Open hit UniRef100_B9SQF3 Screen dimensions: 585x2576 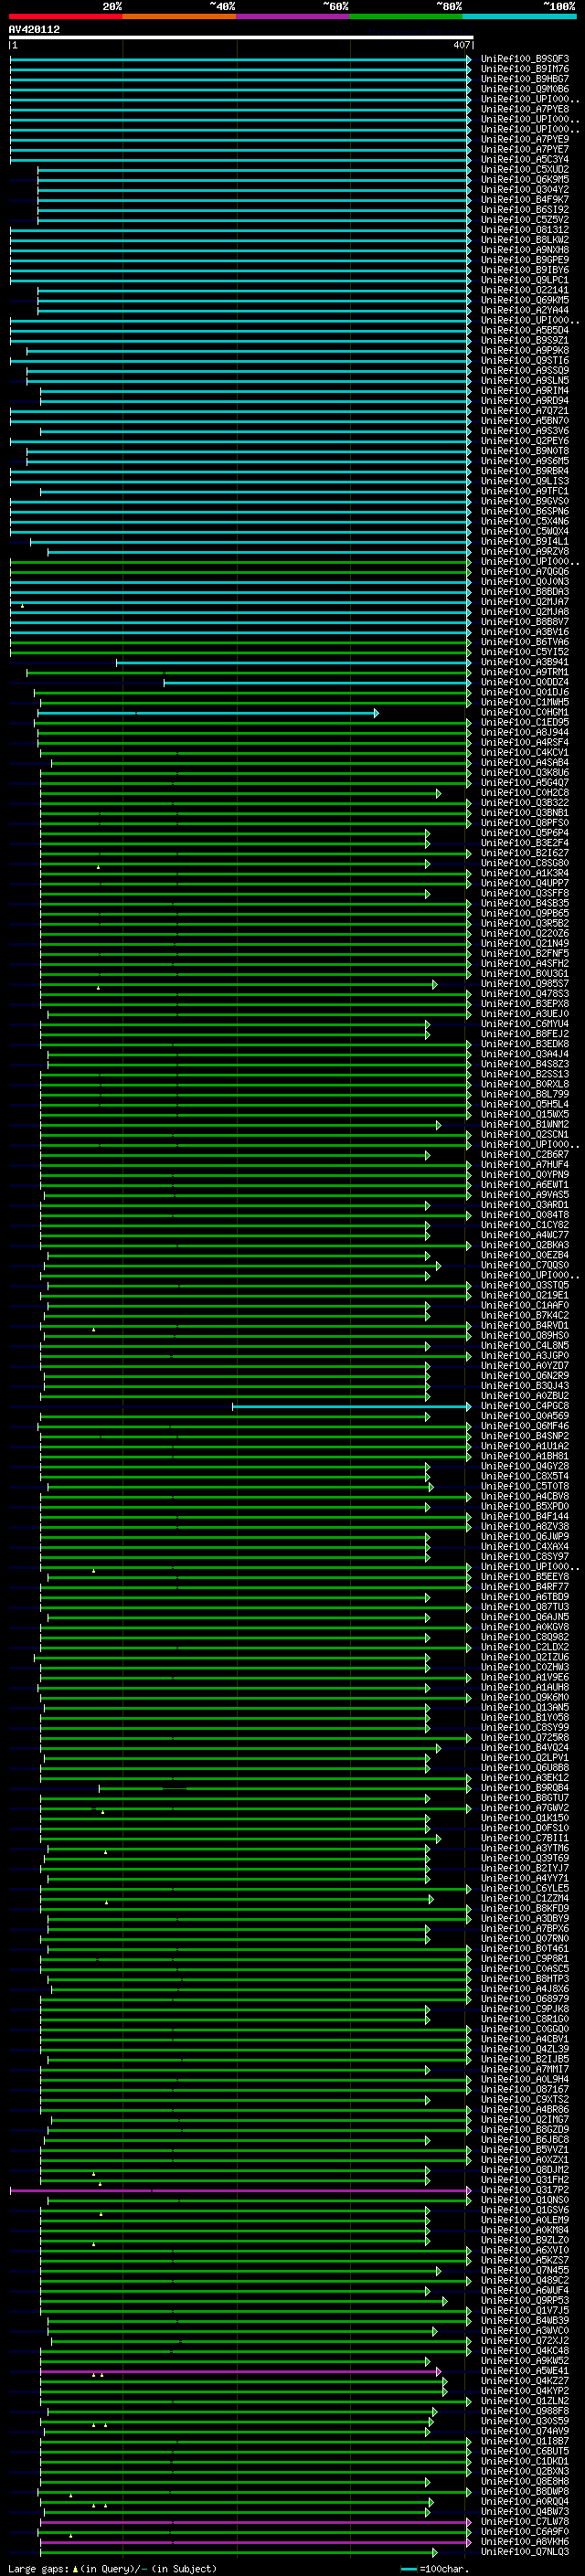pyautogui.click(x=524, y=59)
